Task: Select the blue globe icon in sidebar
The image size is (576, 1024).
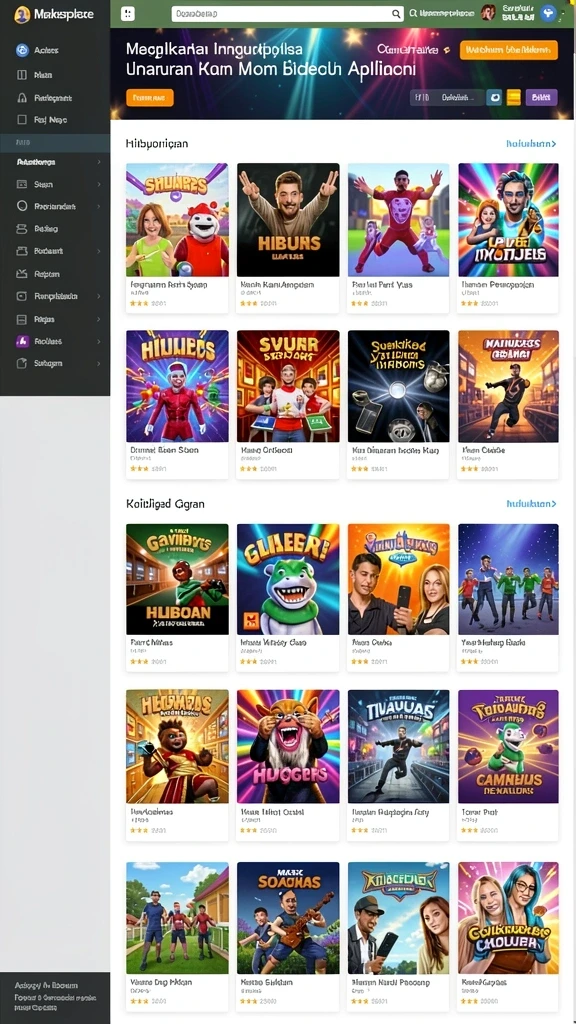Action: [22, 50]
